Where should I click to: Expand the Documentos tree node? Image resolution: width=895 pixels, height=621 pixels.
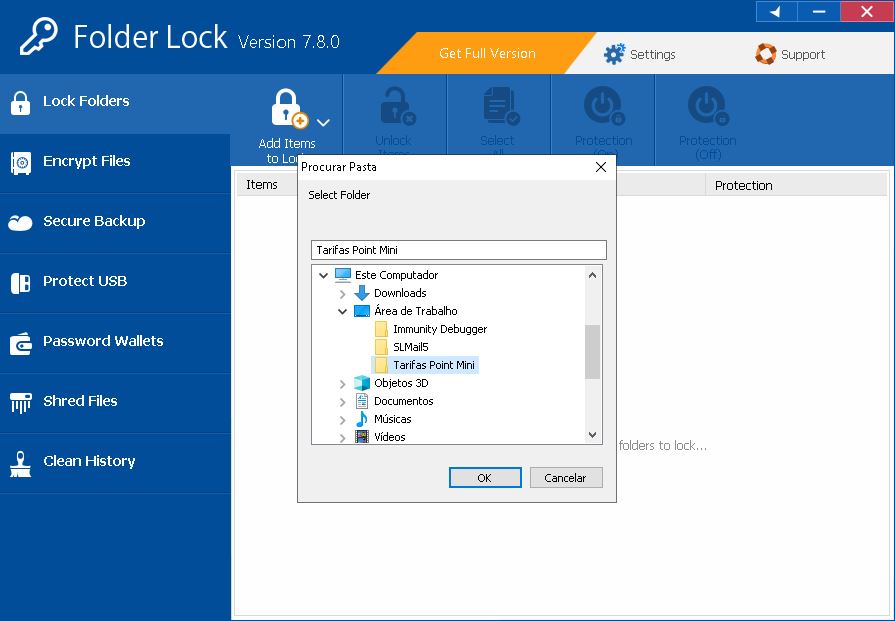coord(343,402)
